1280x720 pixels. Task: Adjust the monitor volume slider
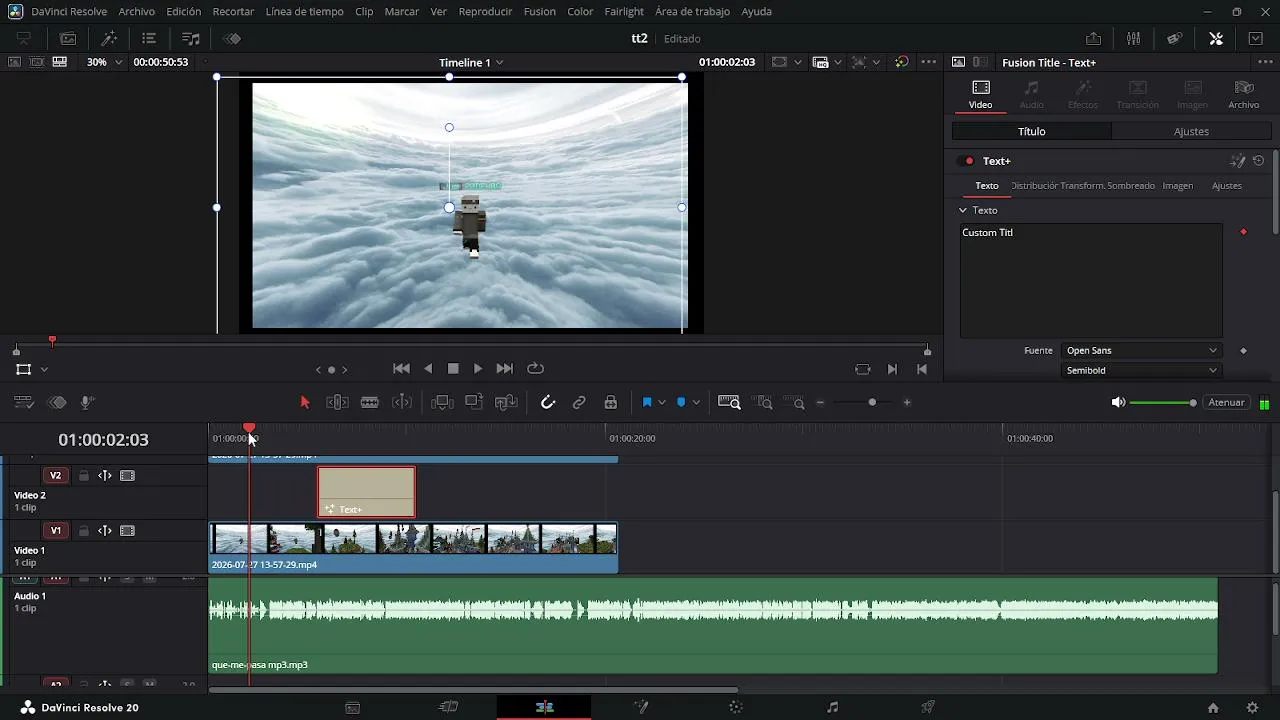click(x=1163, y=402)
